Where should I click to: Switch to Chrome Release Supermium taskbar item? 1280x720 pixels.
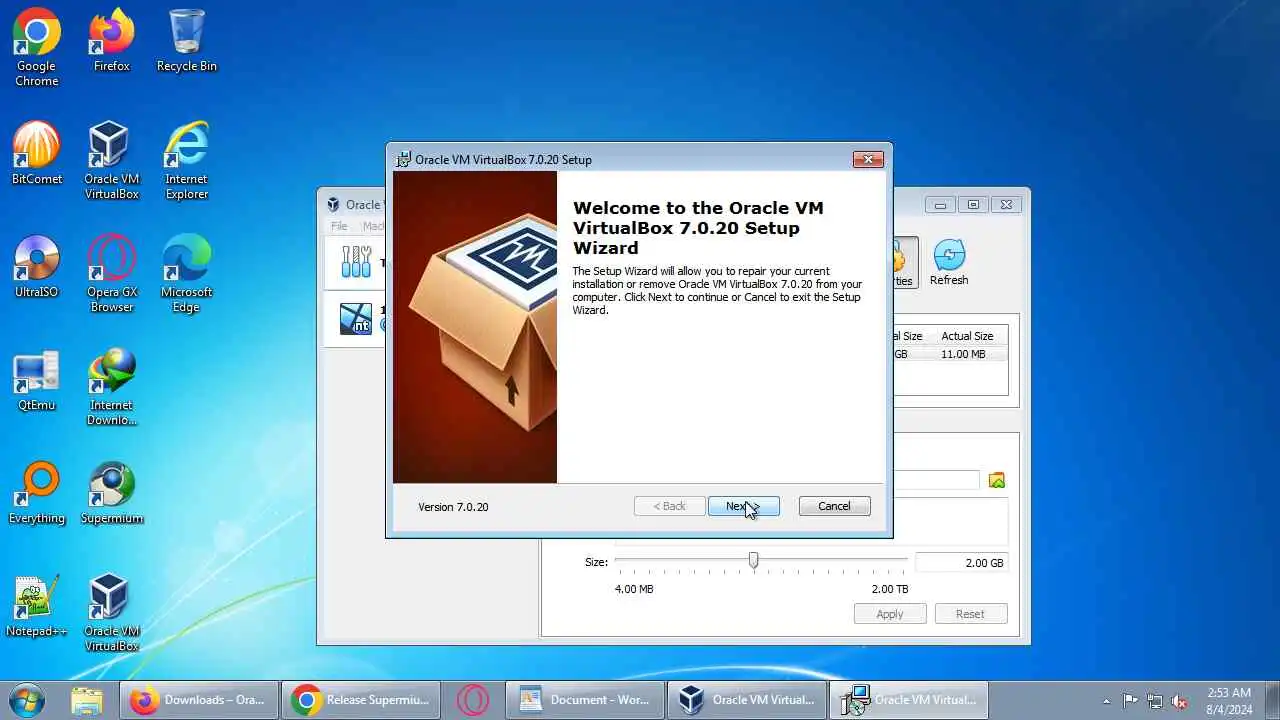point(360,700)
